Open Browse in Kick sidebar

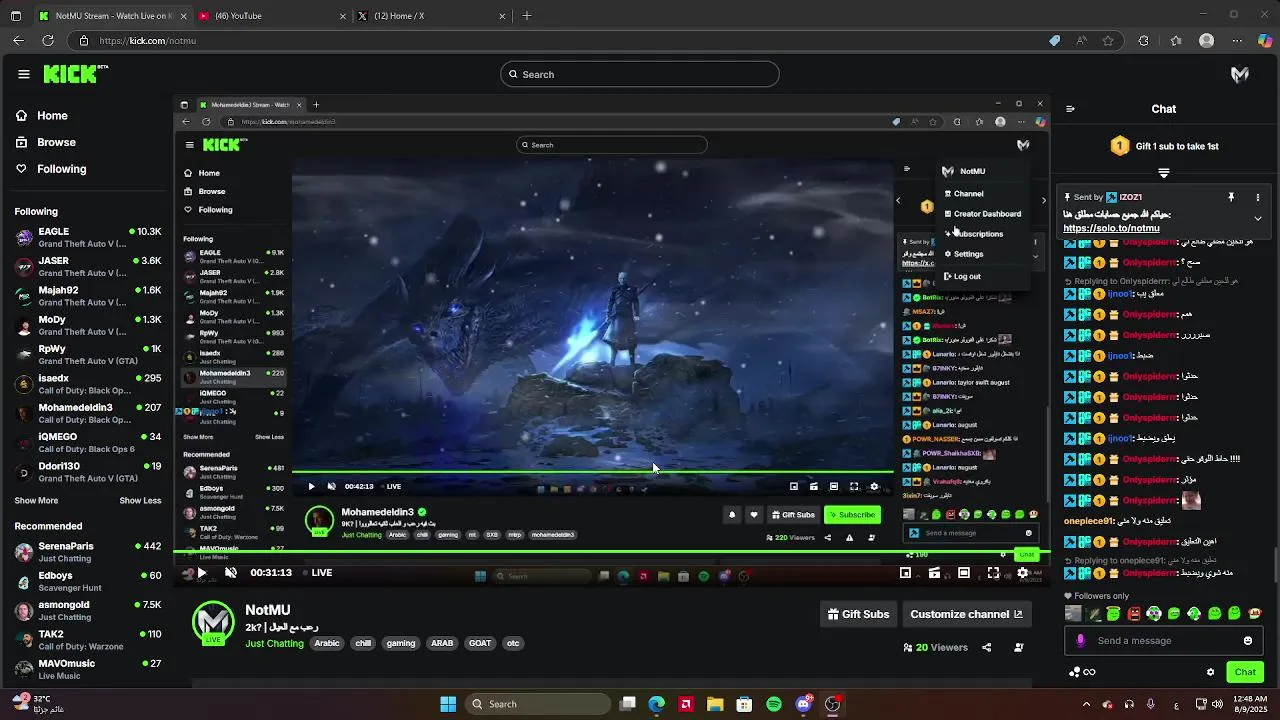[46, 142]
